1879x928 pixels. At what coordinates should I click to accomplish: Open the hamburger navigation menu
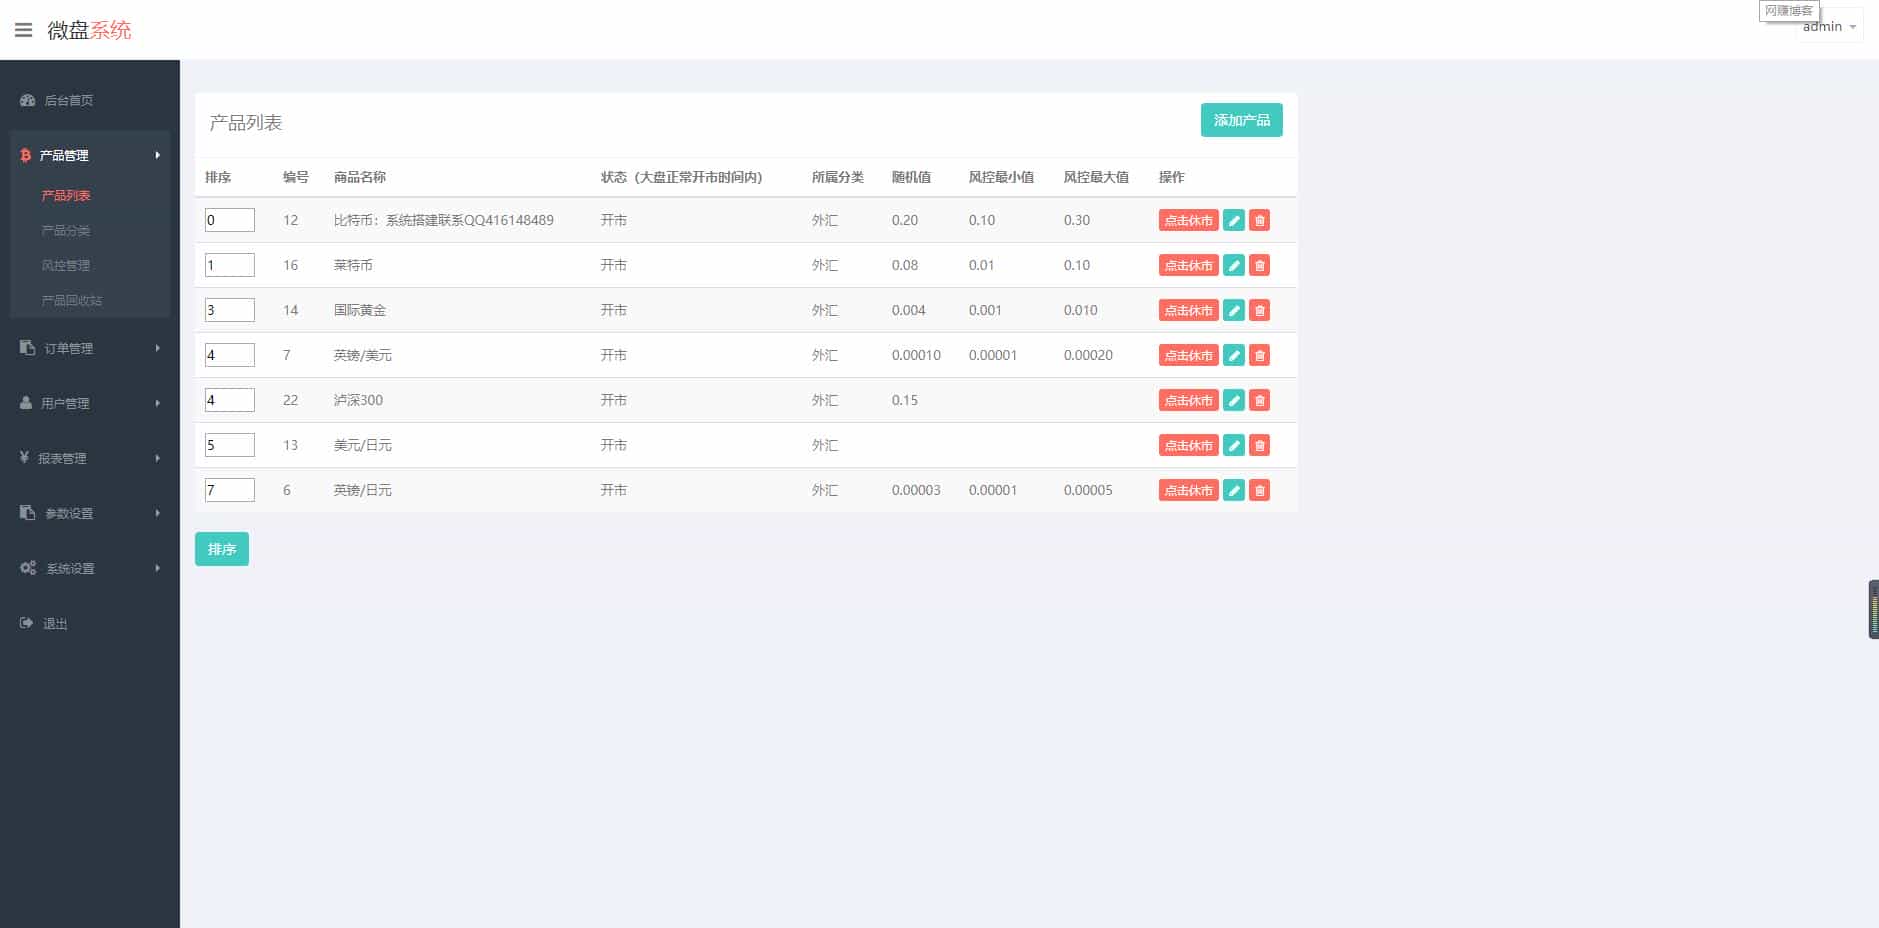coord(24,30)
